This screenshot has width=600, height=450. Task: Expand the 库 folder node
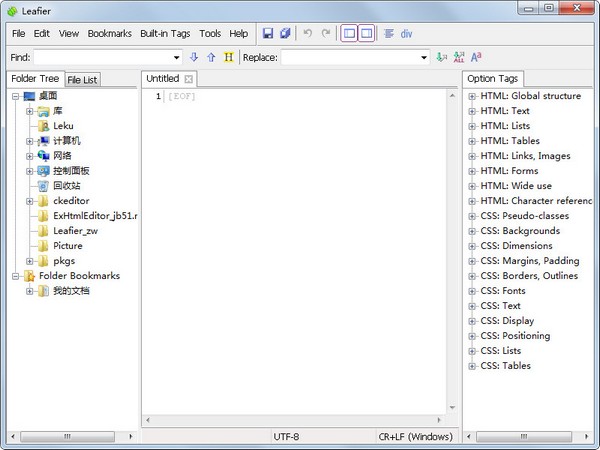[29, 111]
